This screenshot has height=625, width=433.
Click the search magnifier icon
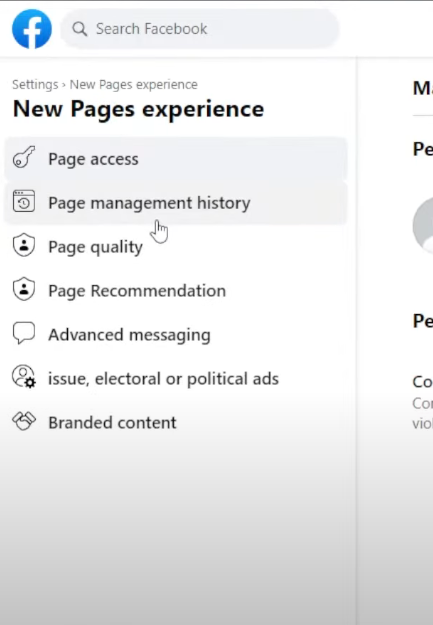click(x=80, y=29)
